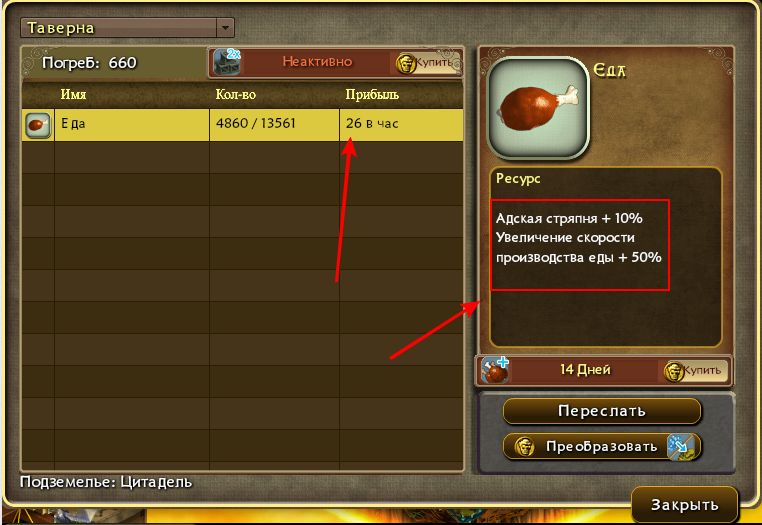Click the gold coin icon beside top Купить

click(406, 63)
